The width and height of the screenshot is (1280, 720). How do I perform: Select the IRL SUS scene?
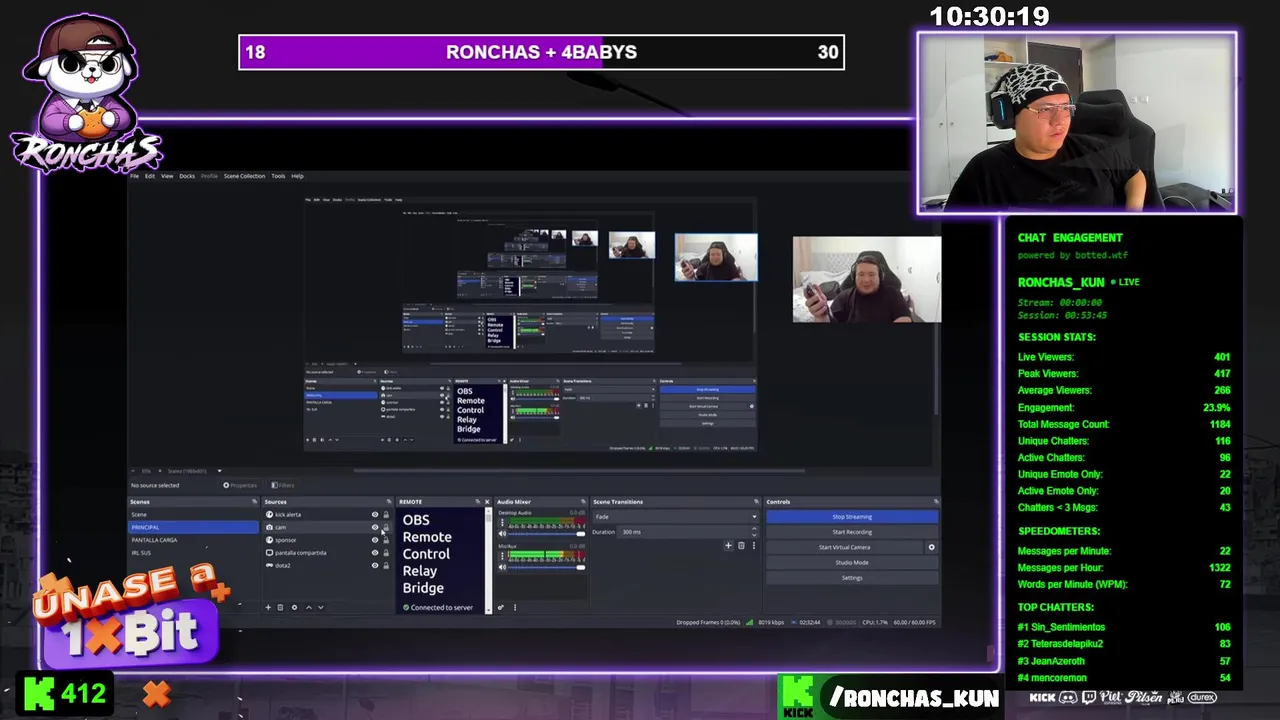point(194,553)
